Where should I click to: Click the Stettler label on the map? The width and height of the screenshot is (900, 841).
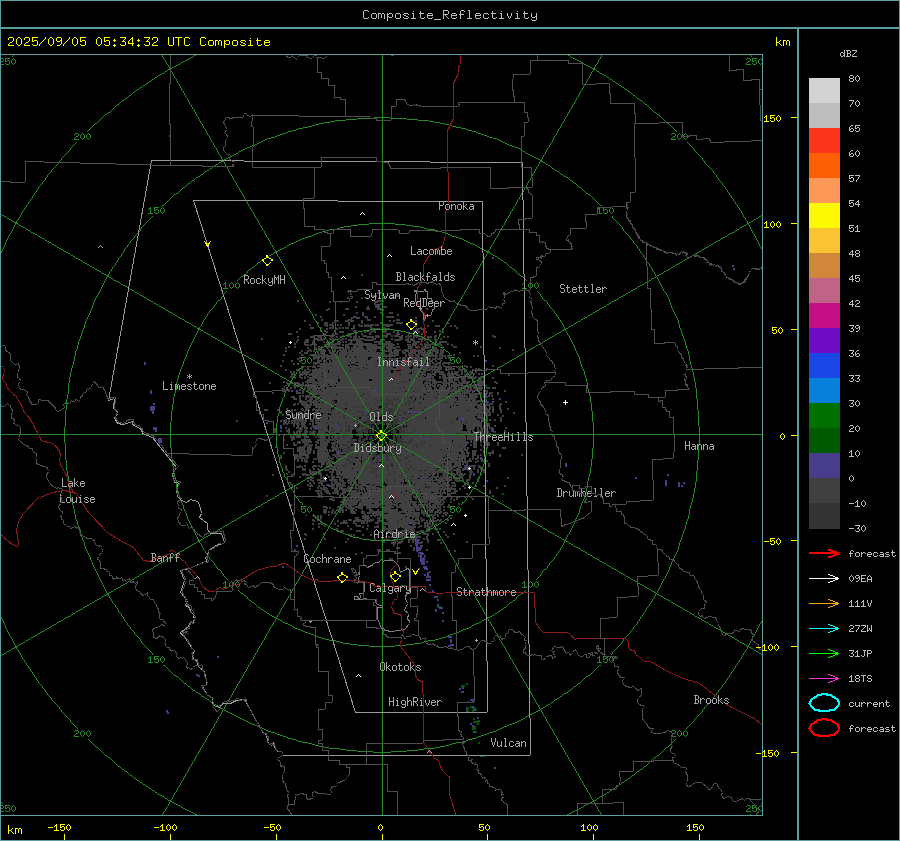(583, 289)
